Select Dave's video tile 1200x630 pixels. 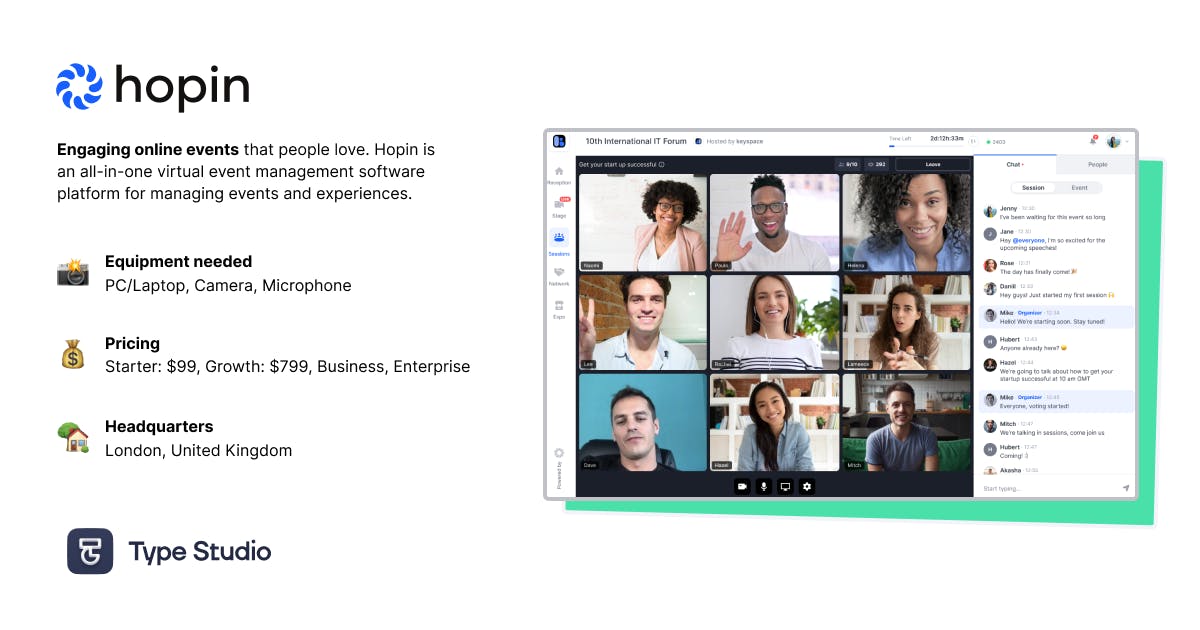(643, 422)
